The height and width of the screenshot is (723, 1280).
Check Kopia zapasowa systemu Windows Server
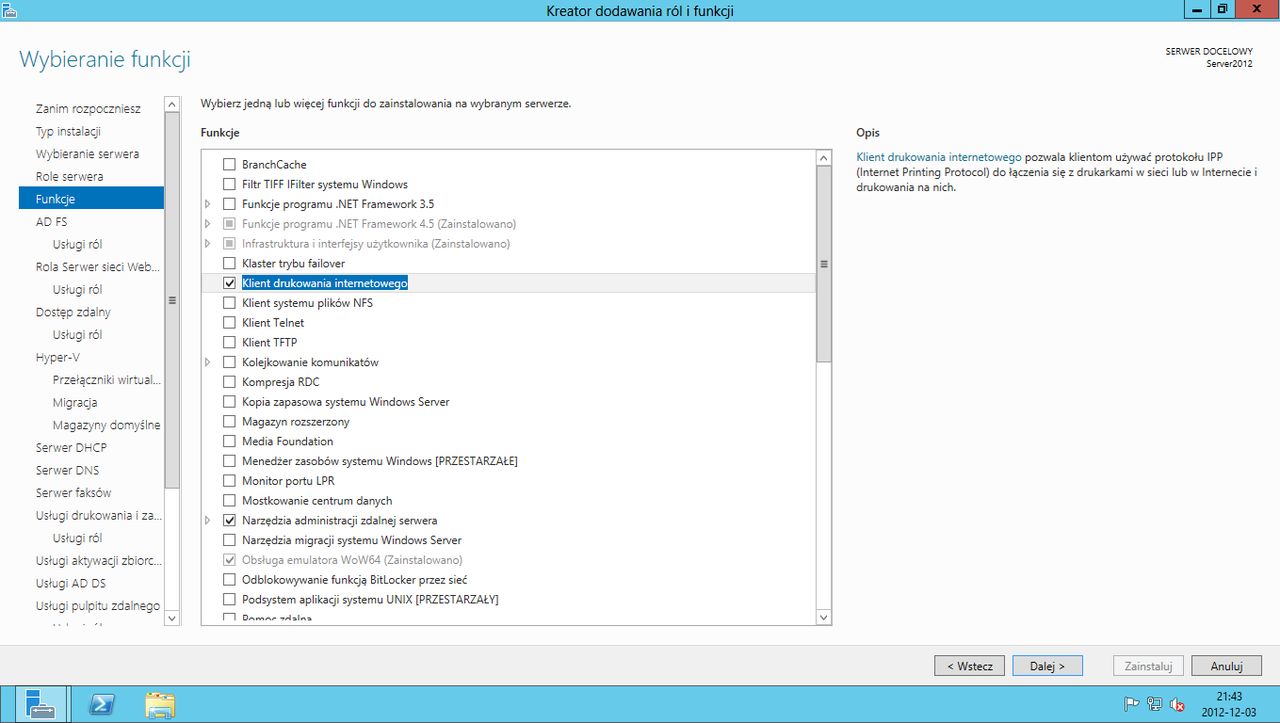(x=229, y=402)
